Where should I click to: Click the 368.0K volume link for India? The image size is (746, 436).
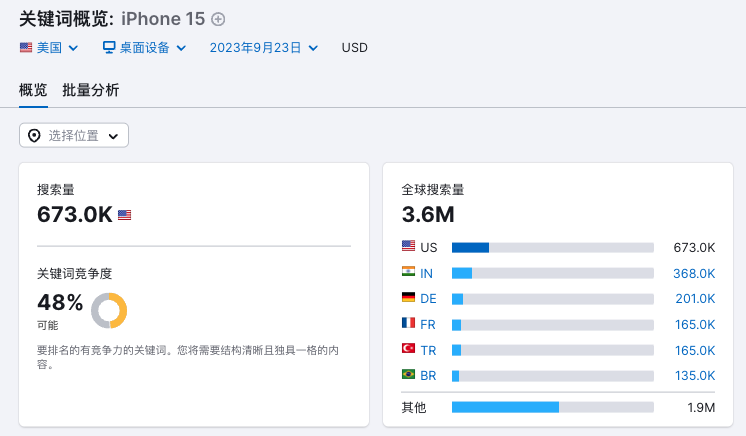click(694, 274)
